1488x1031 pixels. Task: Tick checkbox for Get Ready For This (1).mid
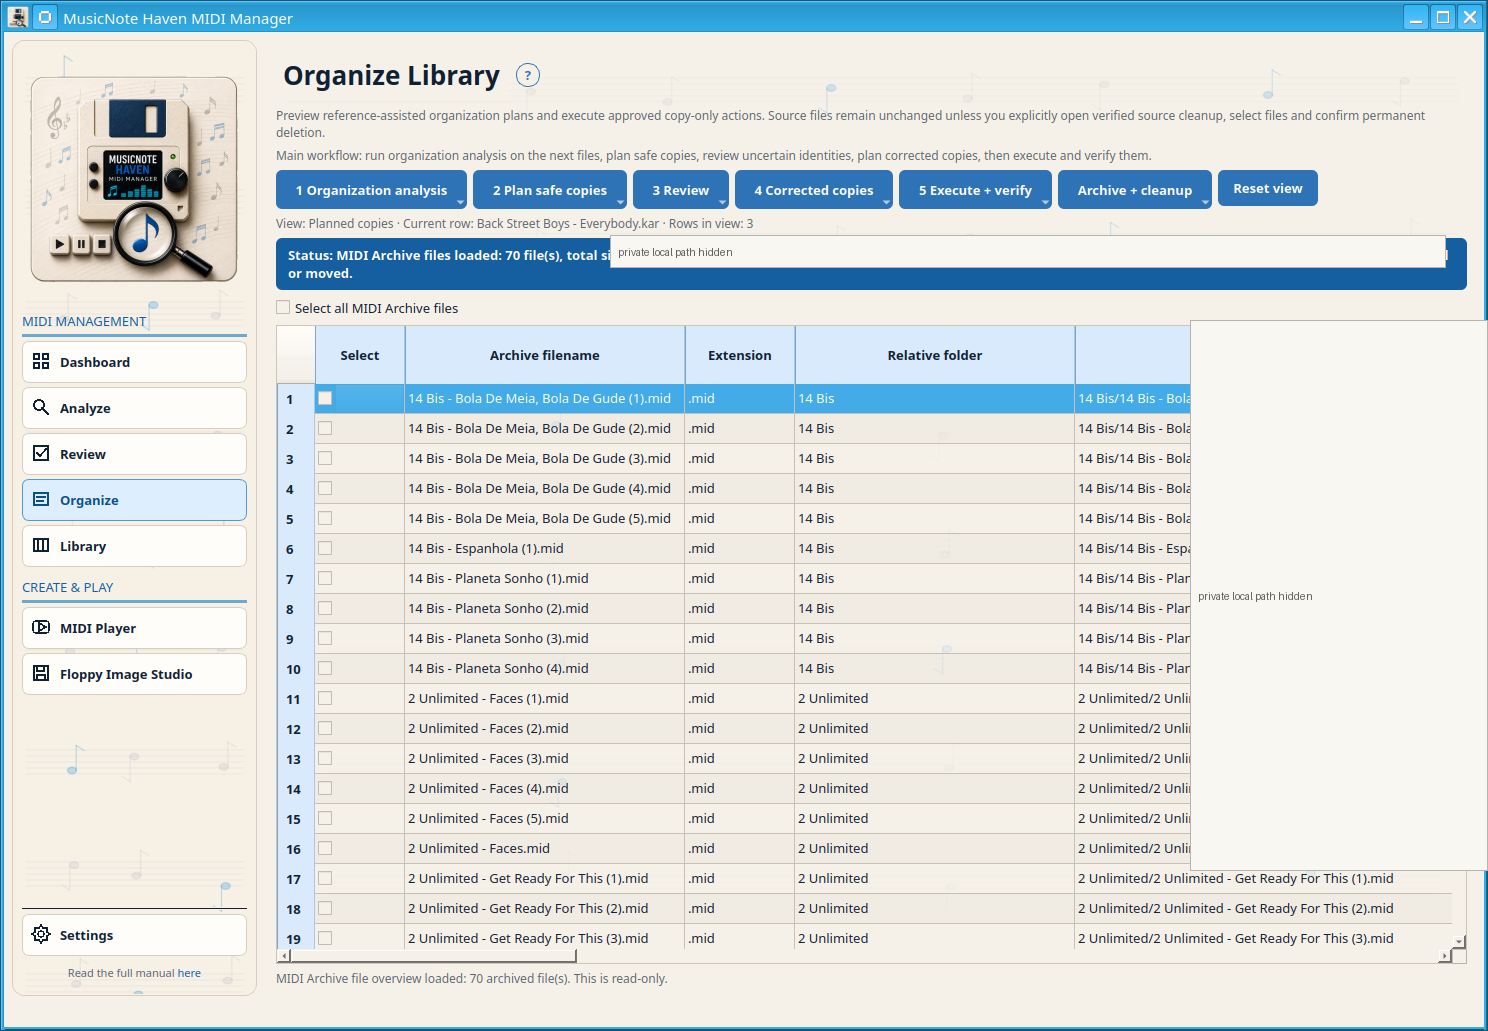pos(325,878)
